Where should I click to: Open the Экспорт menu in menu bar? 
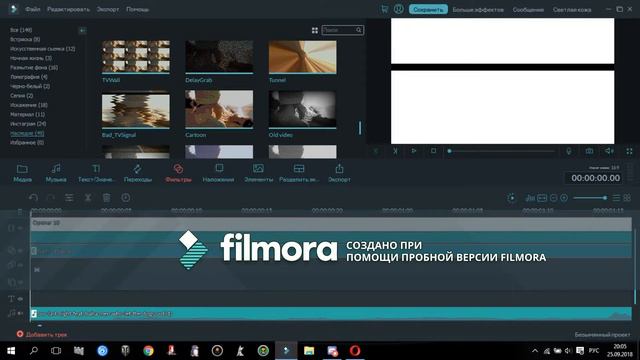click(108, 9)
